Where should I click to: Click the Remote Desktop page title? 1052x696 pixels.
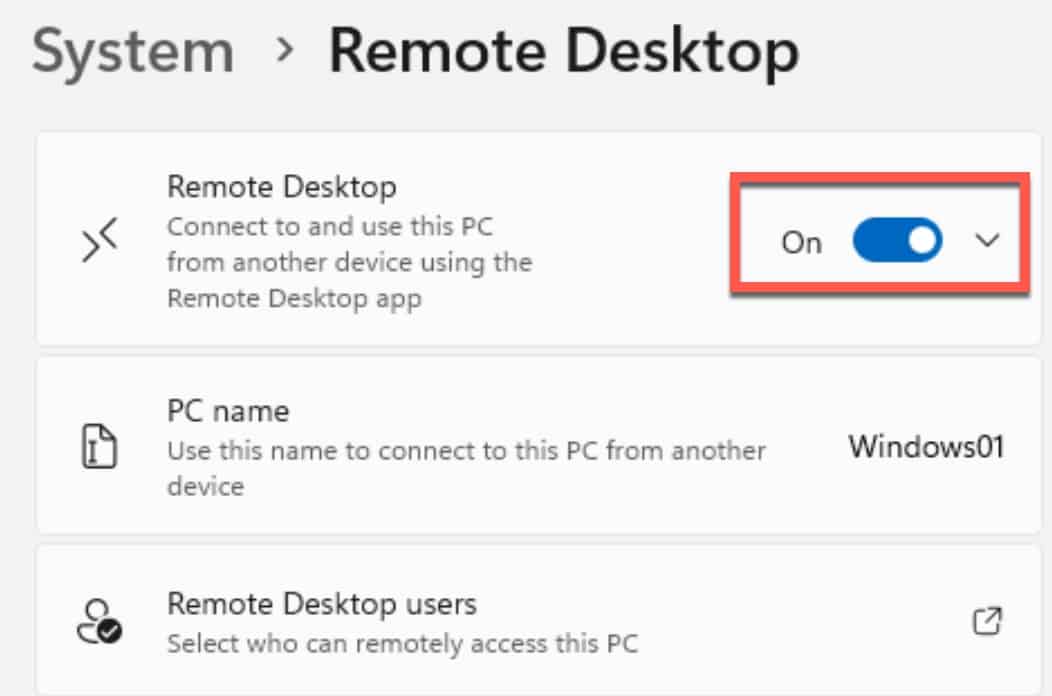[x=564, y=51]
